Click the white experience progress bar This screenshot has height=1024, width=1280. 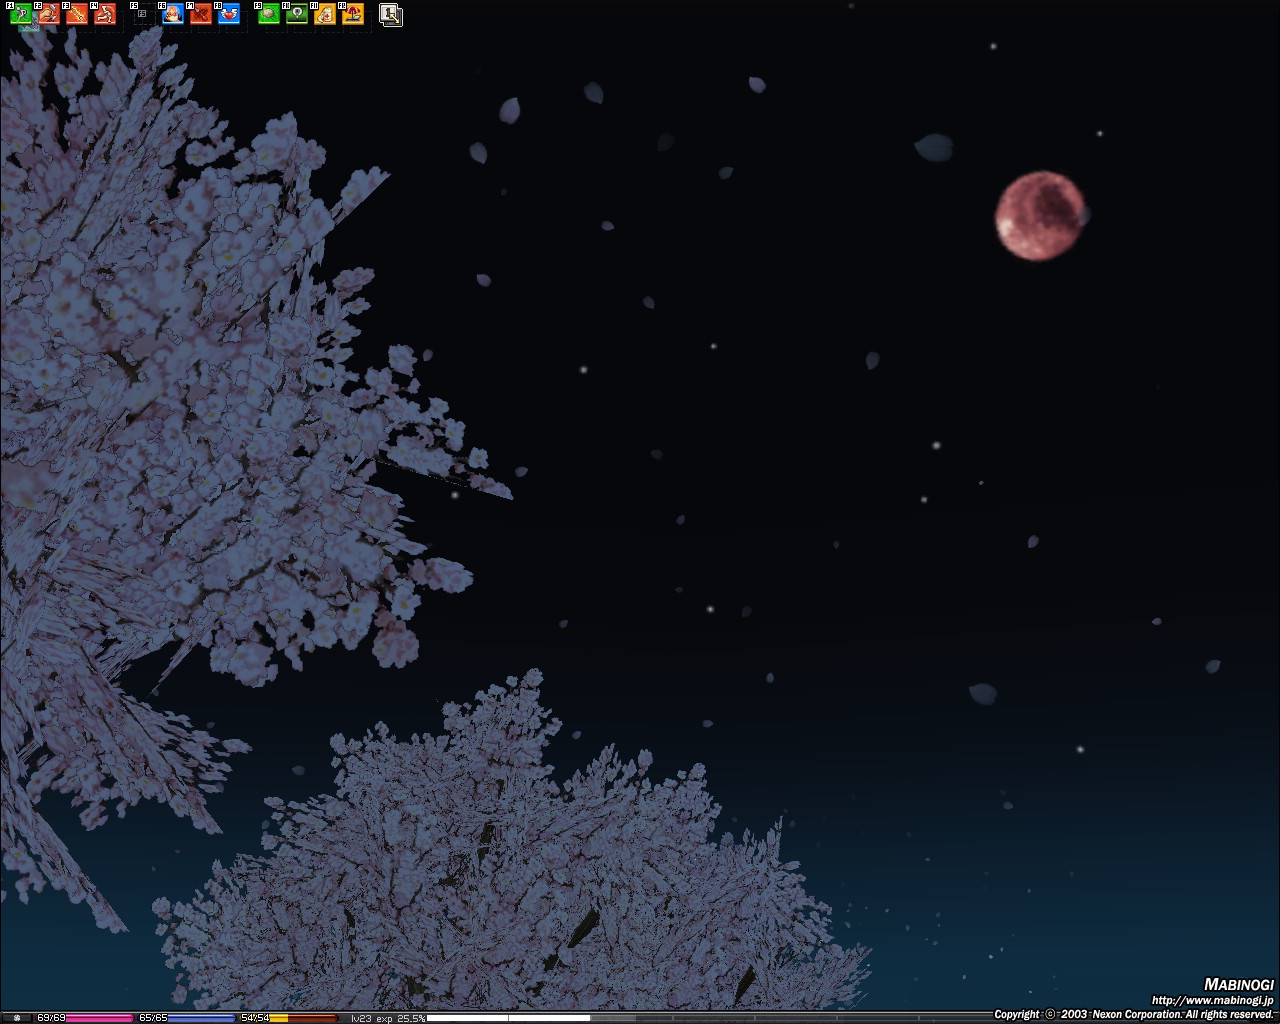click(508, 1018)
